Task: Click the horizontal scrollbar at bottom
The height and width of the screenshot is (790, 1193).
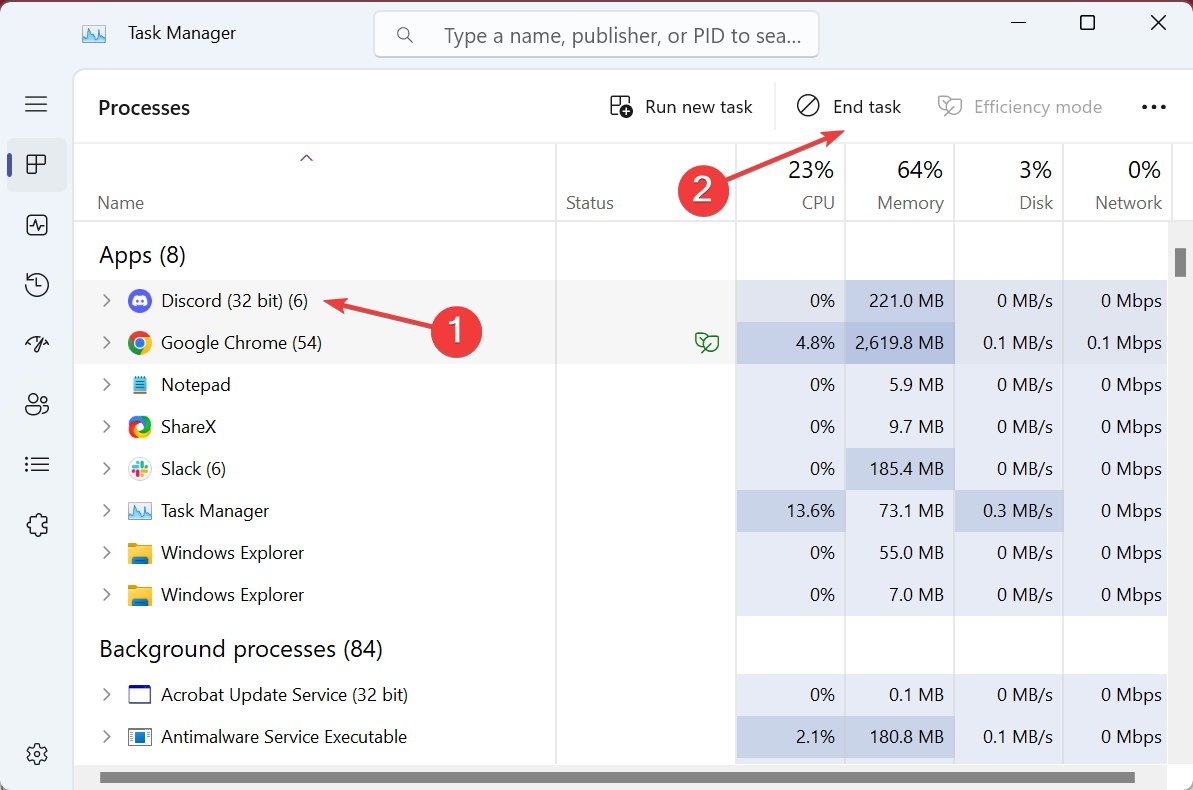Action: coord(617,777)
